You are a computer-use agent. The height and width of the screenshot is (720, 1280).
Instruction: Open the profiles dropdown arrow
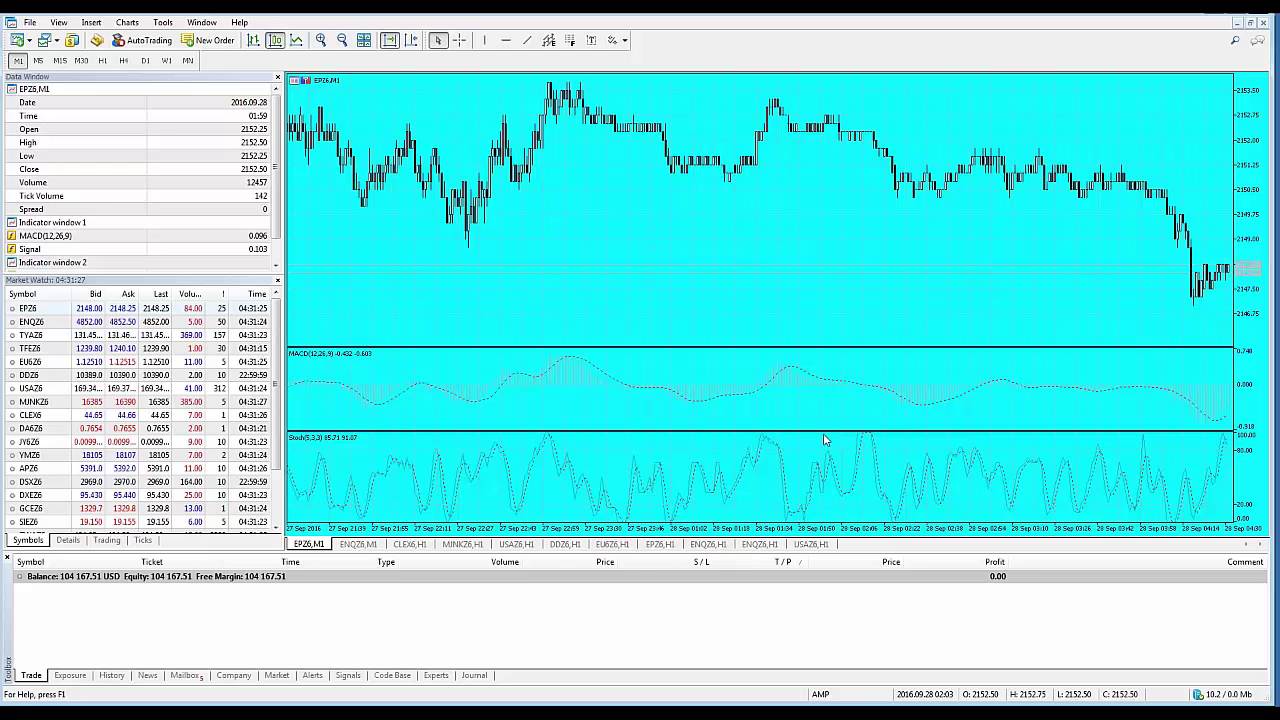(57, 40)
